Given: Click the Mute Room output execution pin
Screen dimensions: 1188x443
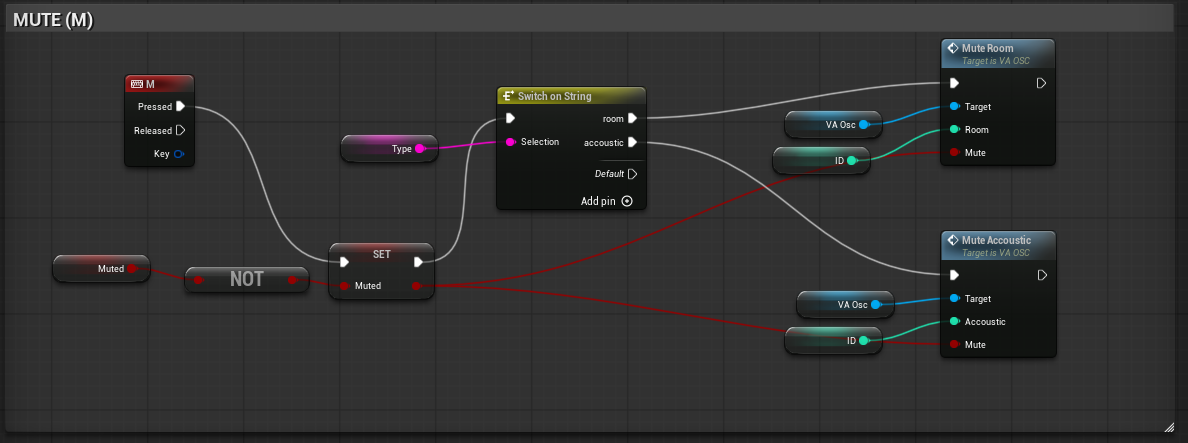Looking at the screenshot, I should (1042, 83).
